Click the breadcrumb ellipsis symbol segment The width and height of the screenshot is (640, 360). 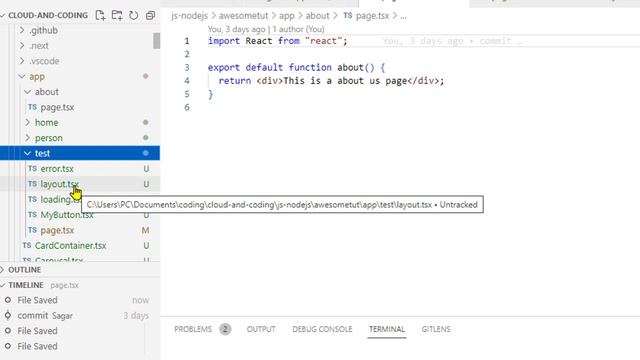coord(403,16)
